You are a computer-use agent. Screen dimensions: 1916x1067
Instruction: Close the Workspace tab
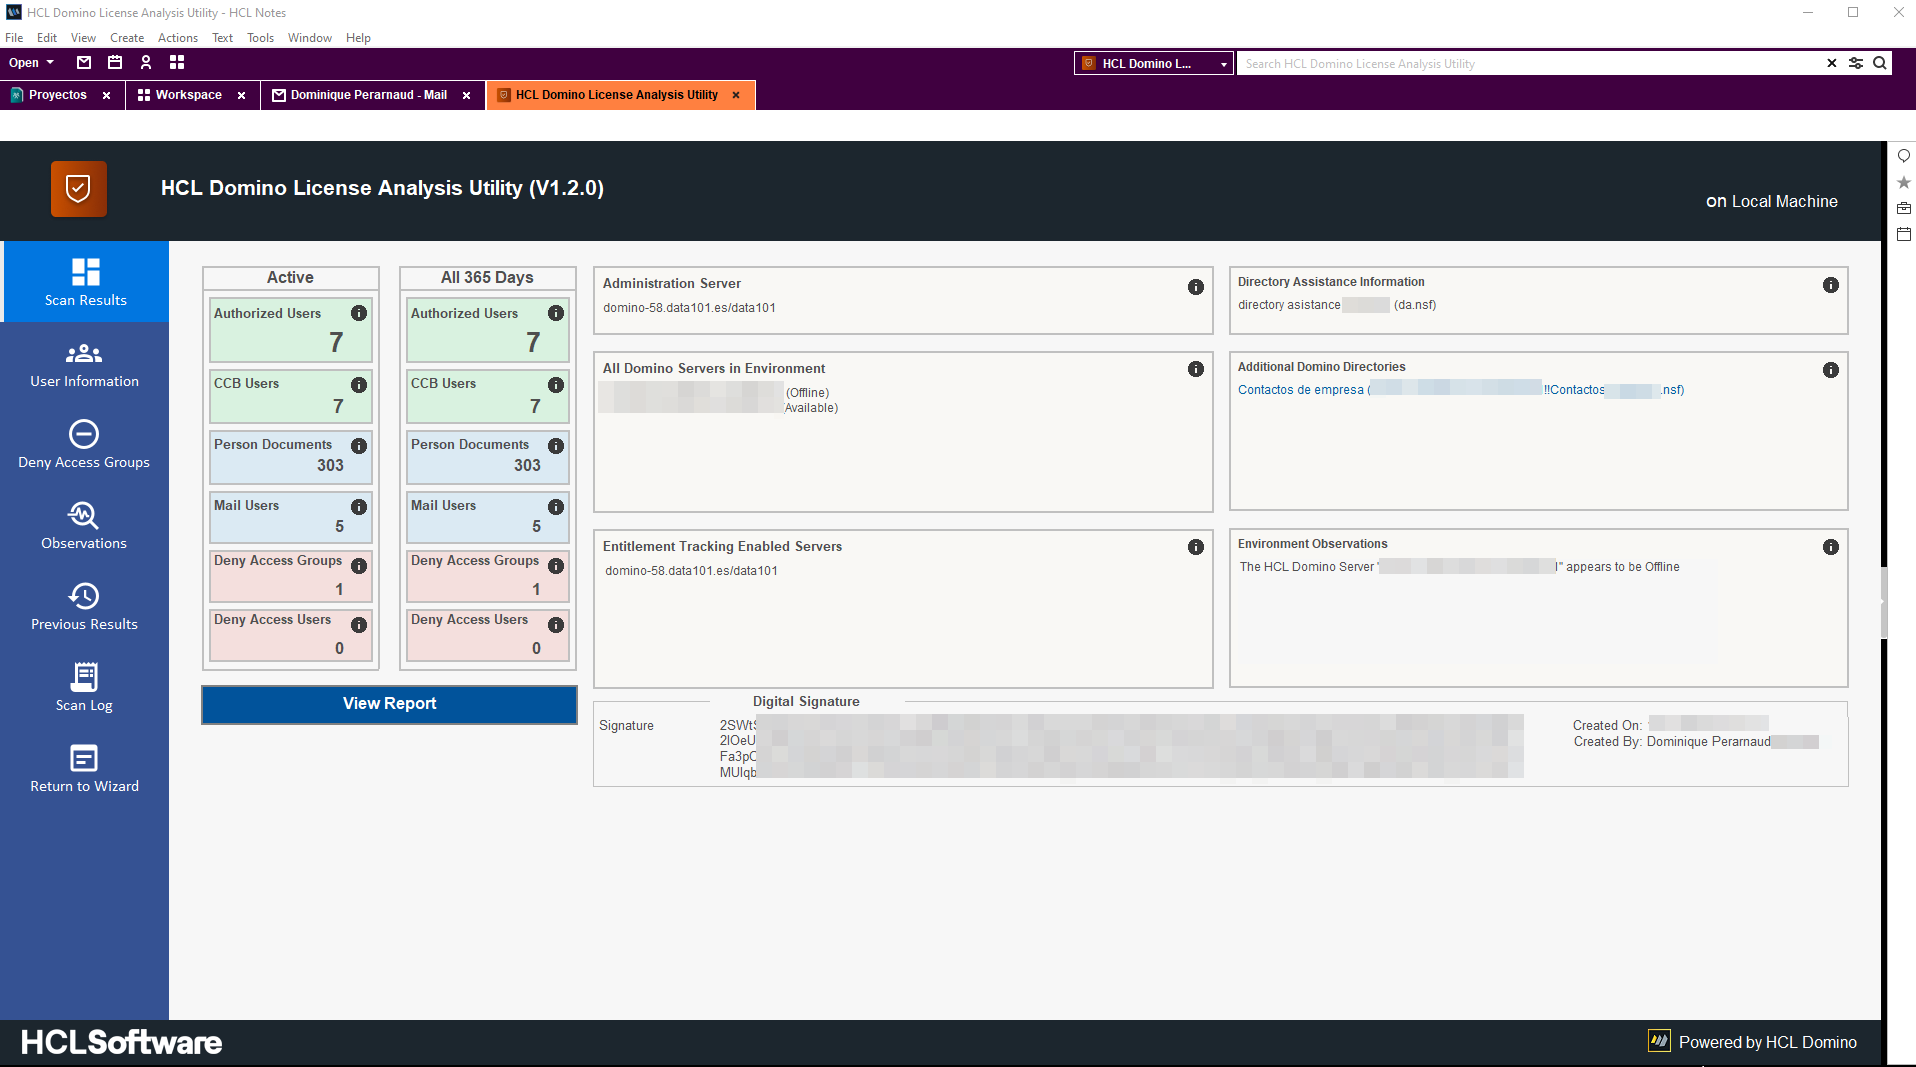click(x=241, y=96)
